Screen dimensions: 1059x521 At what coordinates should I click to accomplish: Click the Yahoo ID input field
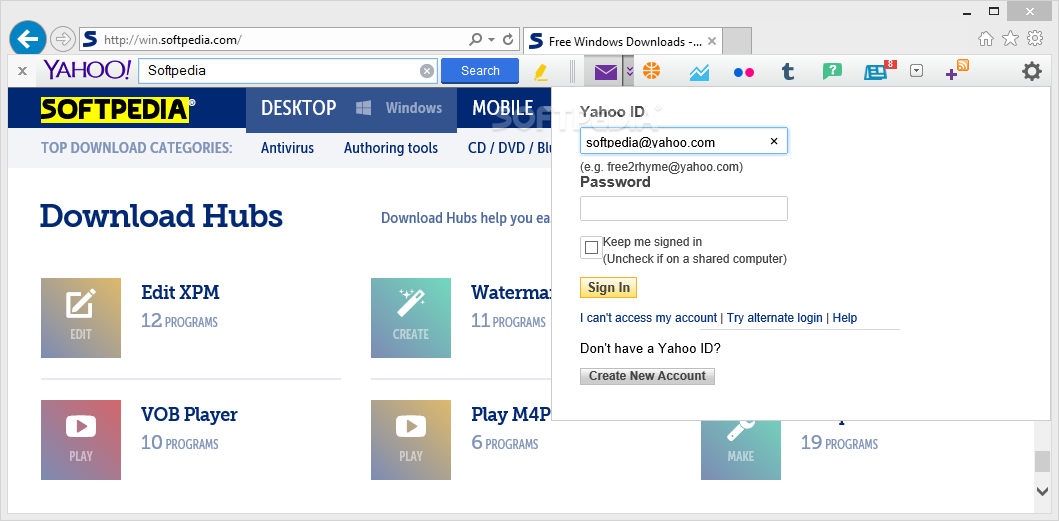(x=683, y=141)
